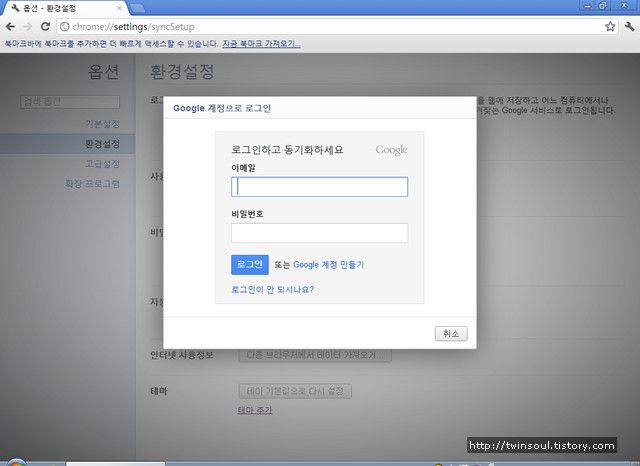Open the Chrome wrench menu

click(x=629, y=27)
